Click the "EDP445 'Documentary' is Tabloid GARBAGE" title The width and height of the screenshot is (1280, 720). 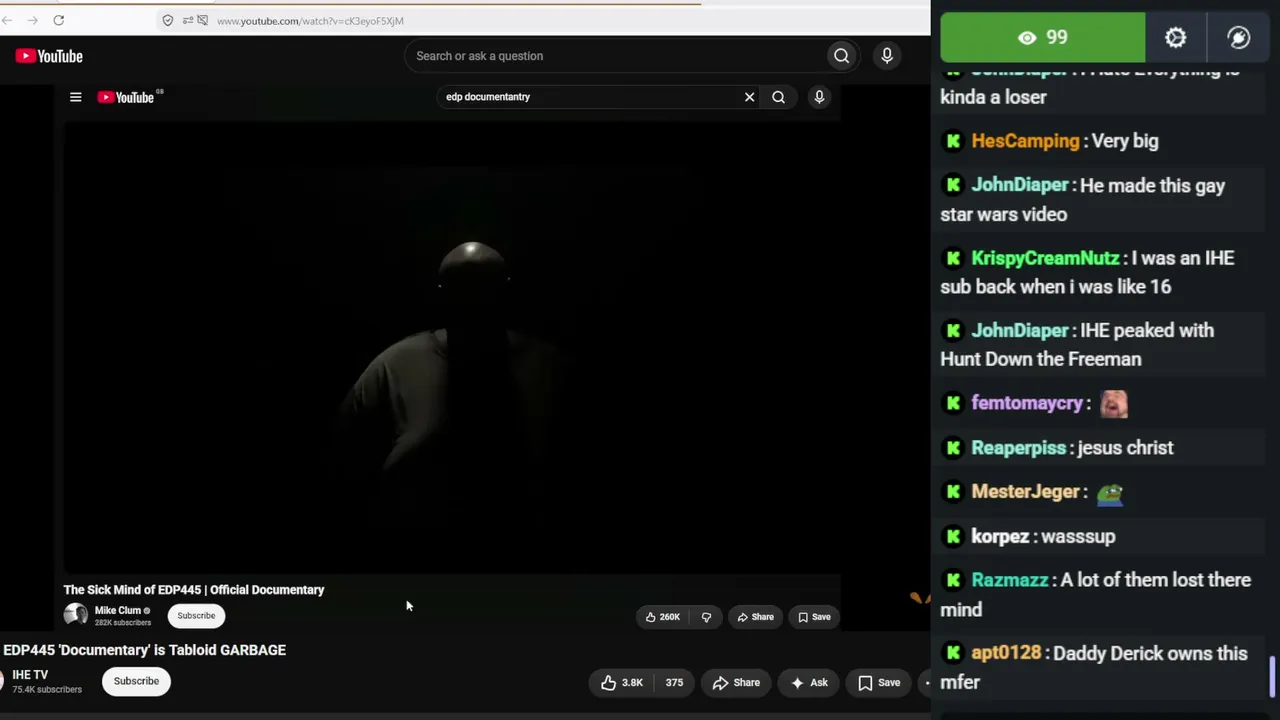145,650
